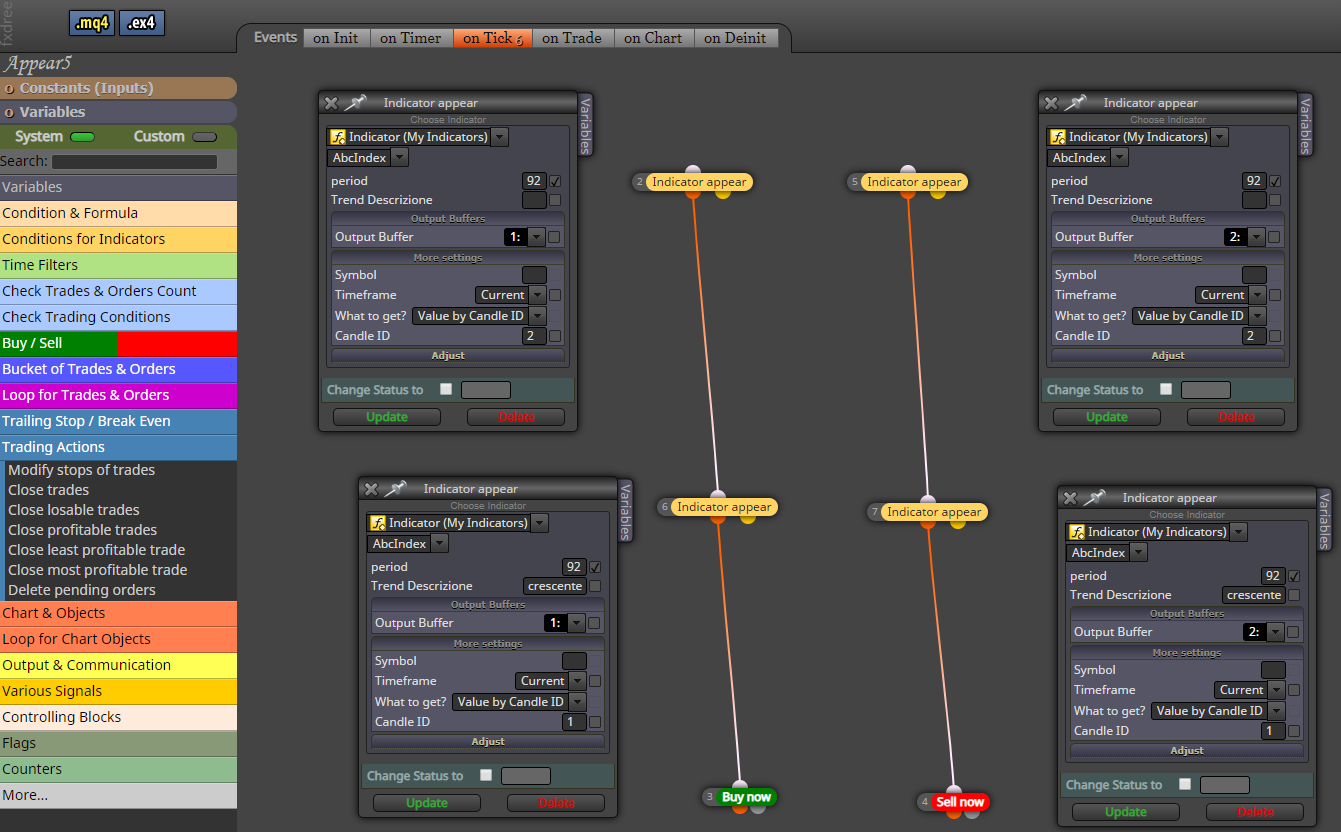
Task: Select block 6 Indicator appear node
Action: pos(723,507)
